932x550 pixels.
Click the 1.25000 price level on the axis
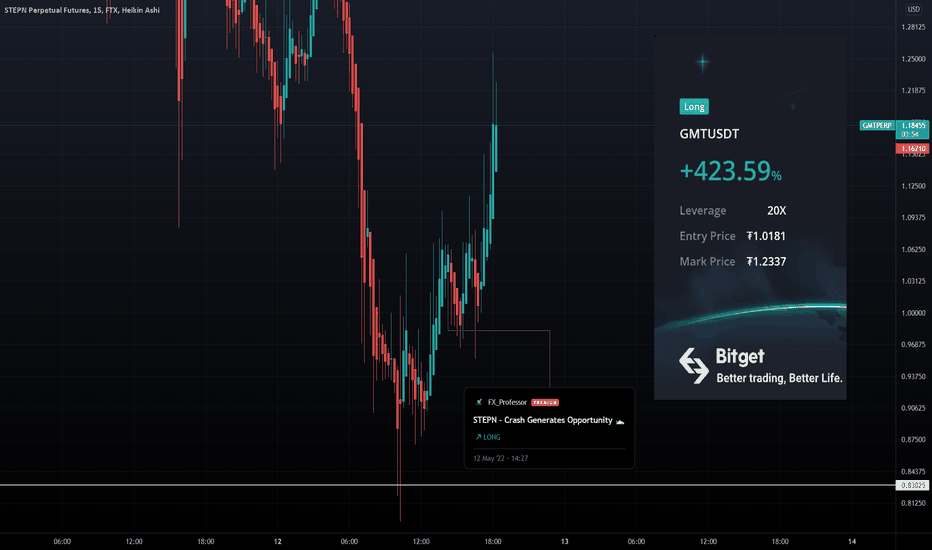pyautogui.click(x=914, y=59)
